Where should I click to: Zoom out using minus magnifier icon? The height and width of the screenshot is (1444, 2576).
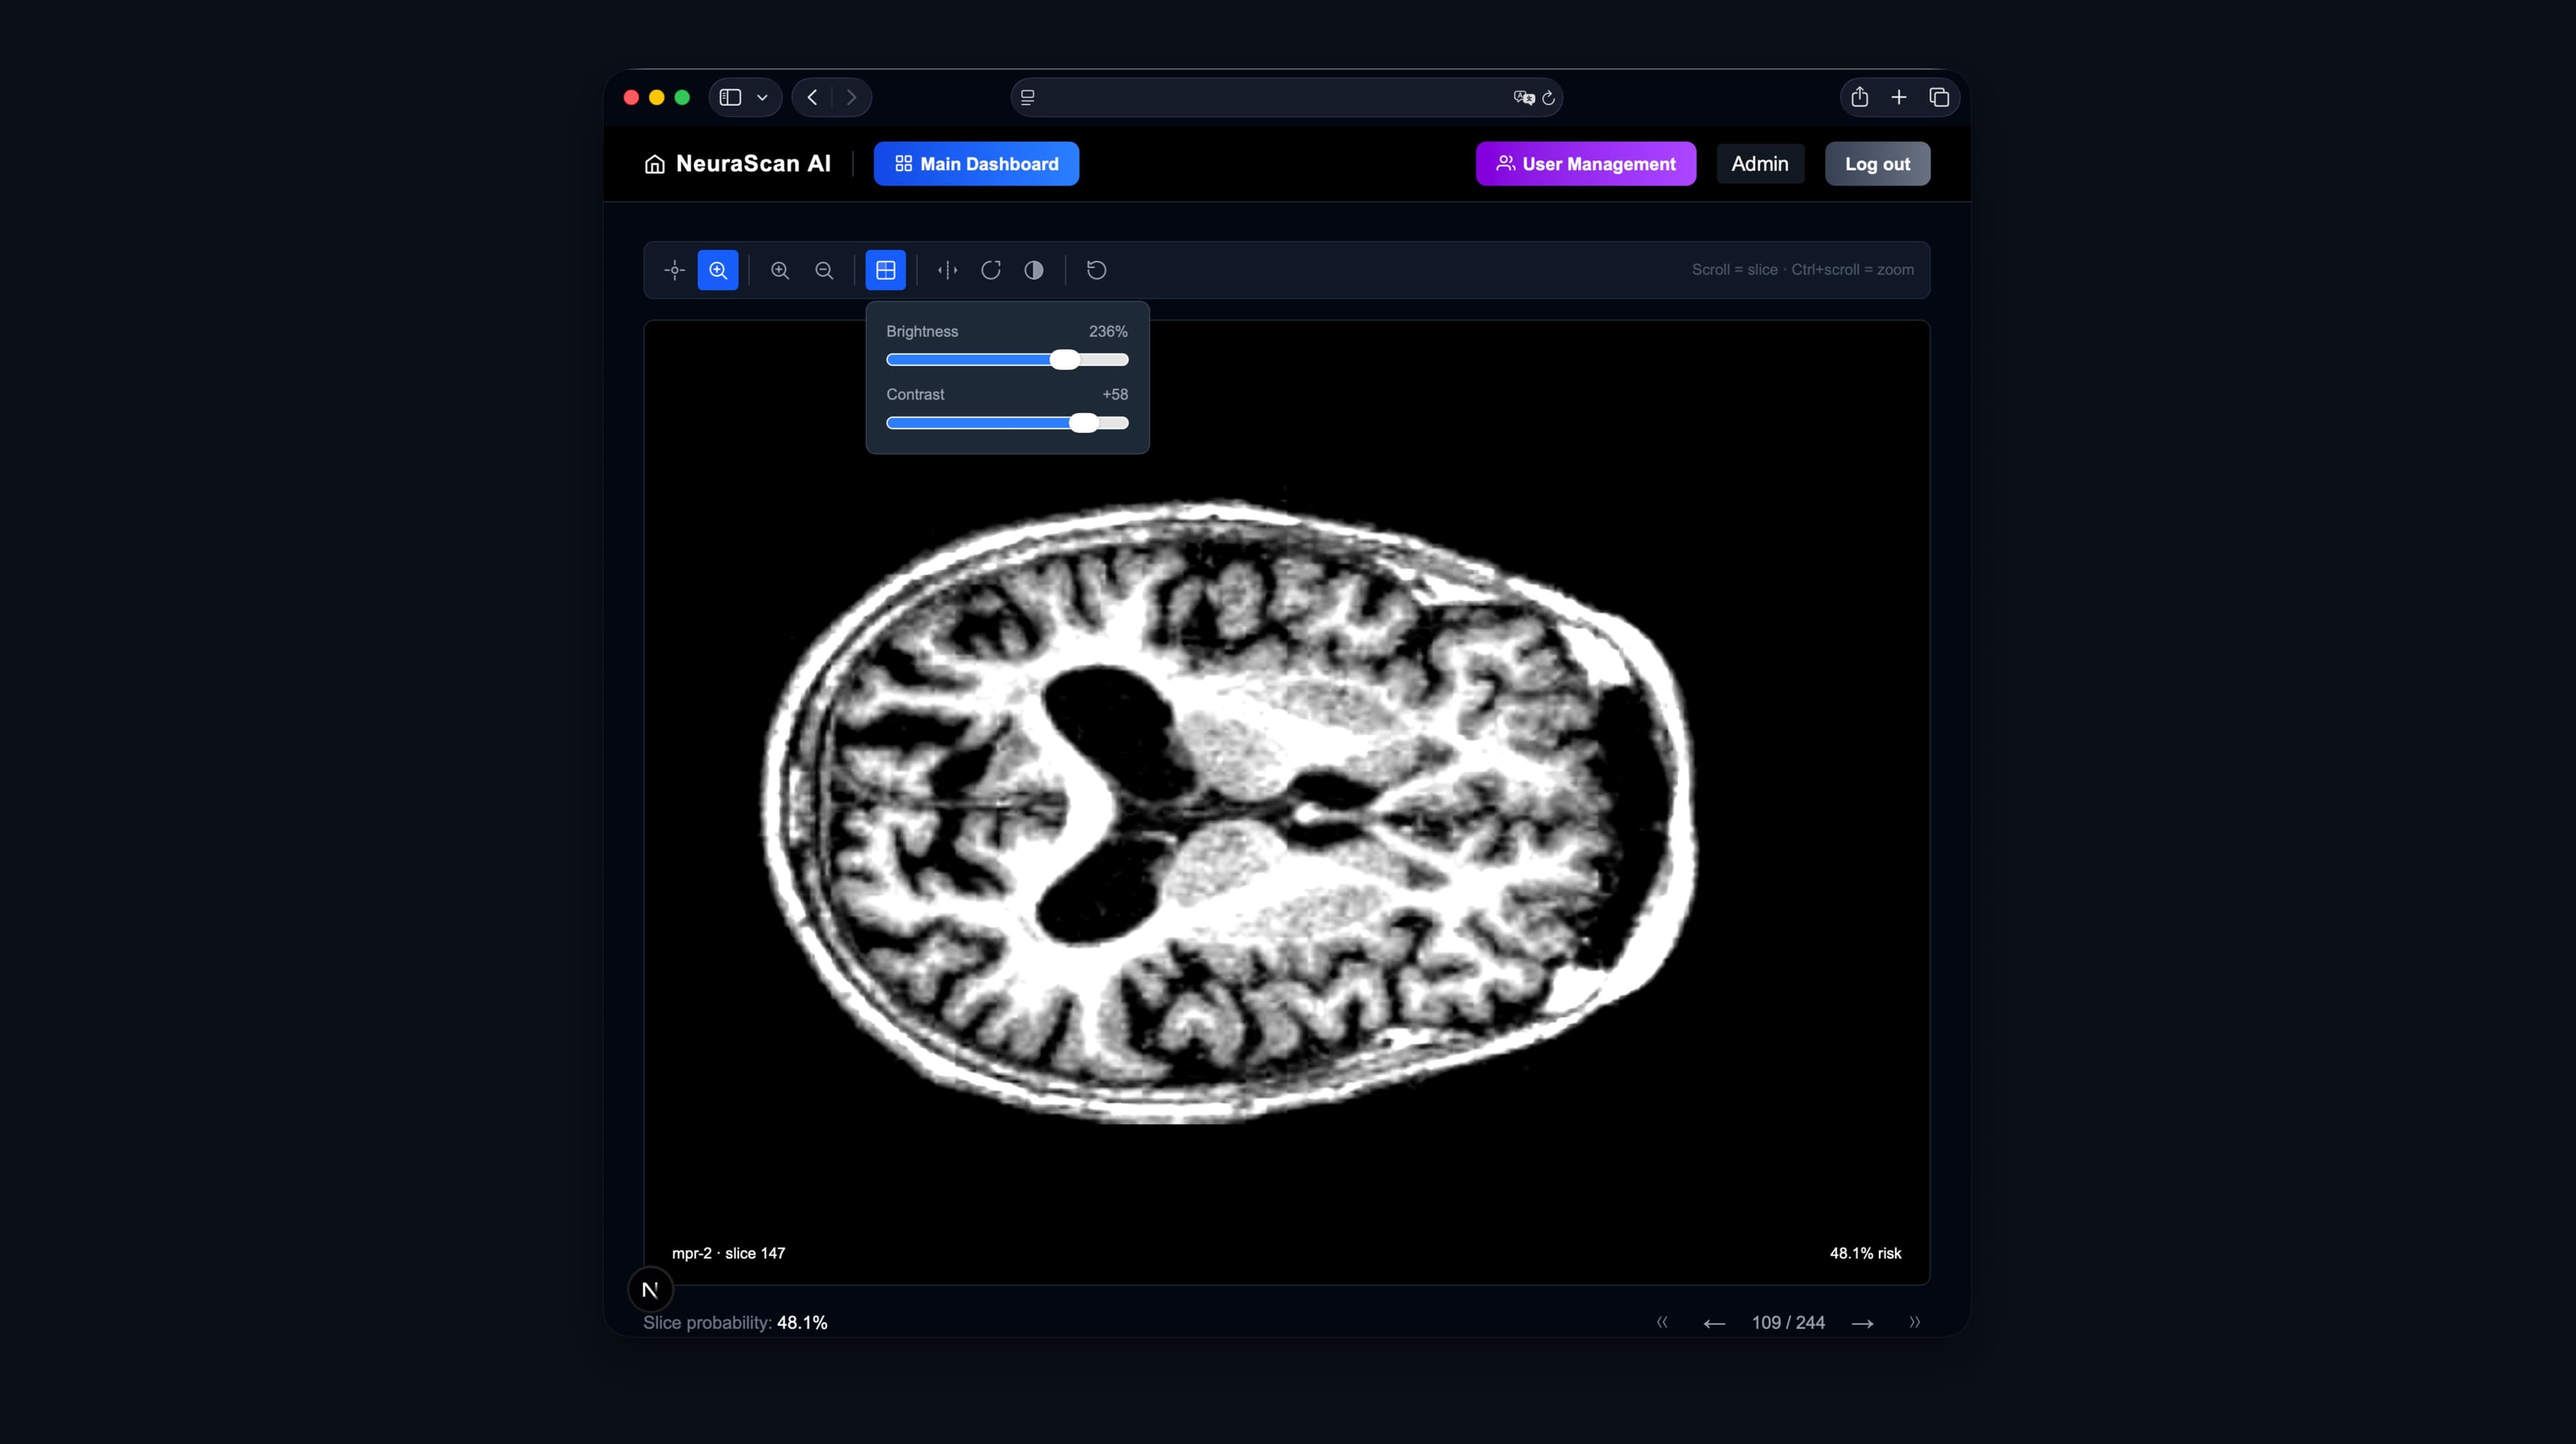[x=824, y=270]
